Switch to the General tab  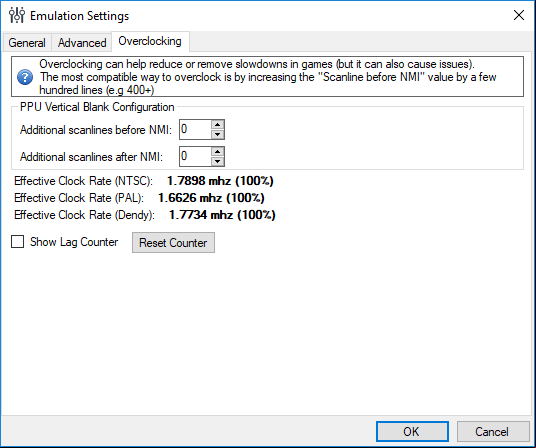pyautogui.click(x=27, y=43)
